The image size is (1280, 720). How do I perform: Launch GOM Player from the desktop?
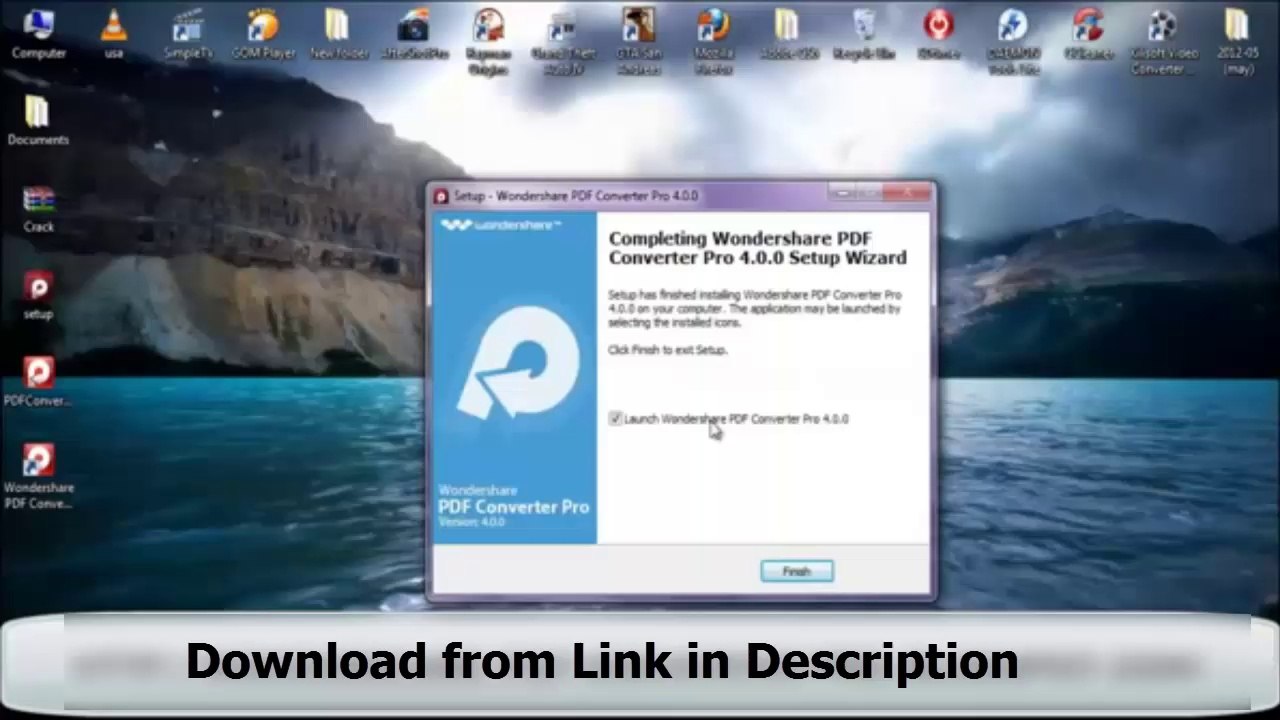pyautogui.click(x=263, y=33)
